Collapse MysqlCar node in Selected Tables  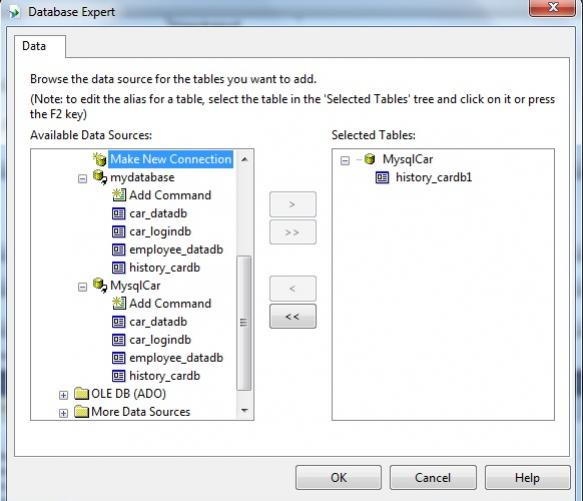(345, 161)
